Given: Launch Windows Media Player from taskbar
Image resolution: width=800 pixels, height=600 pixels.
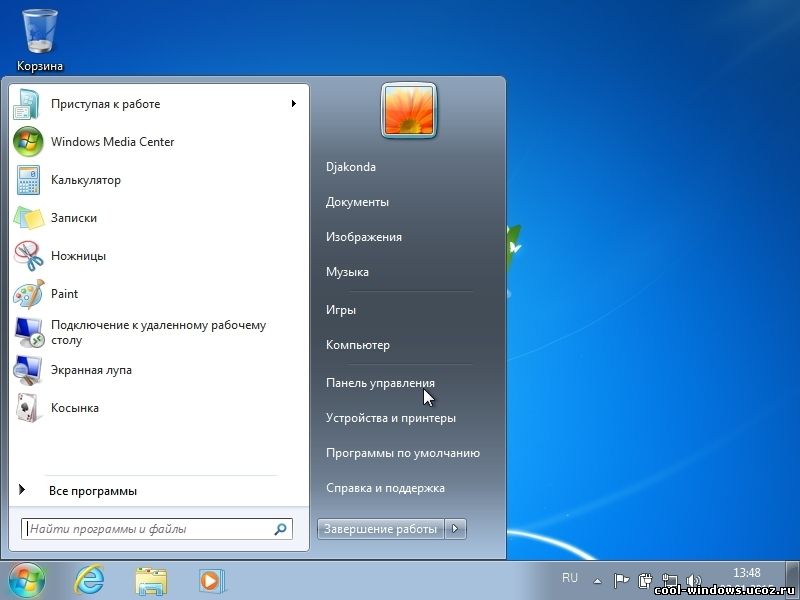Looking at the screenshot, I should pos(212,581).
